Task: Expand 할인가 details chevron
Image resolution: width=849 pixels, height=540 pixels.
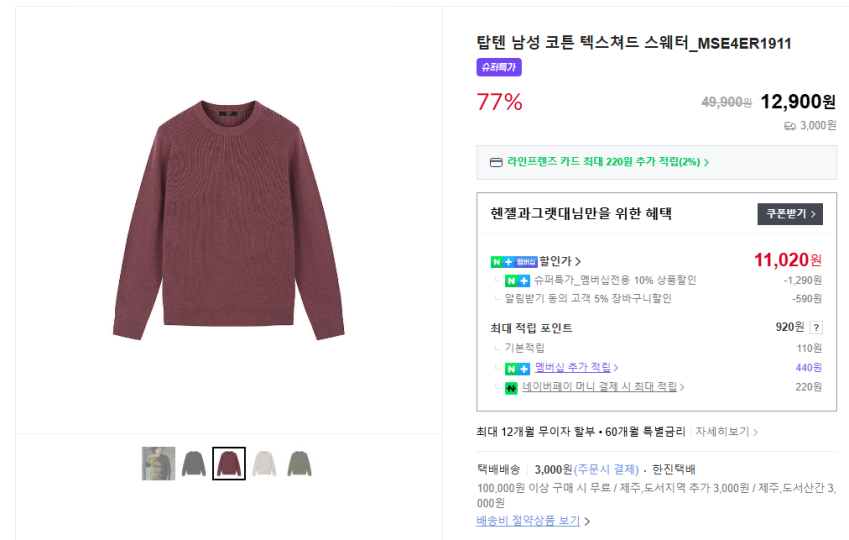Action: (578, 262)
